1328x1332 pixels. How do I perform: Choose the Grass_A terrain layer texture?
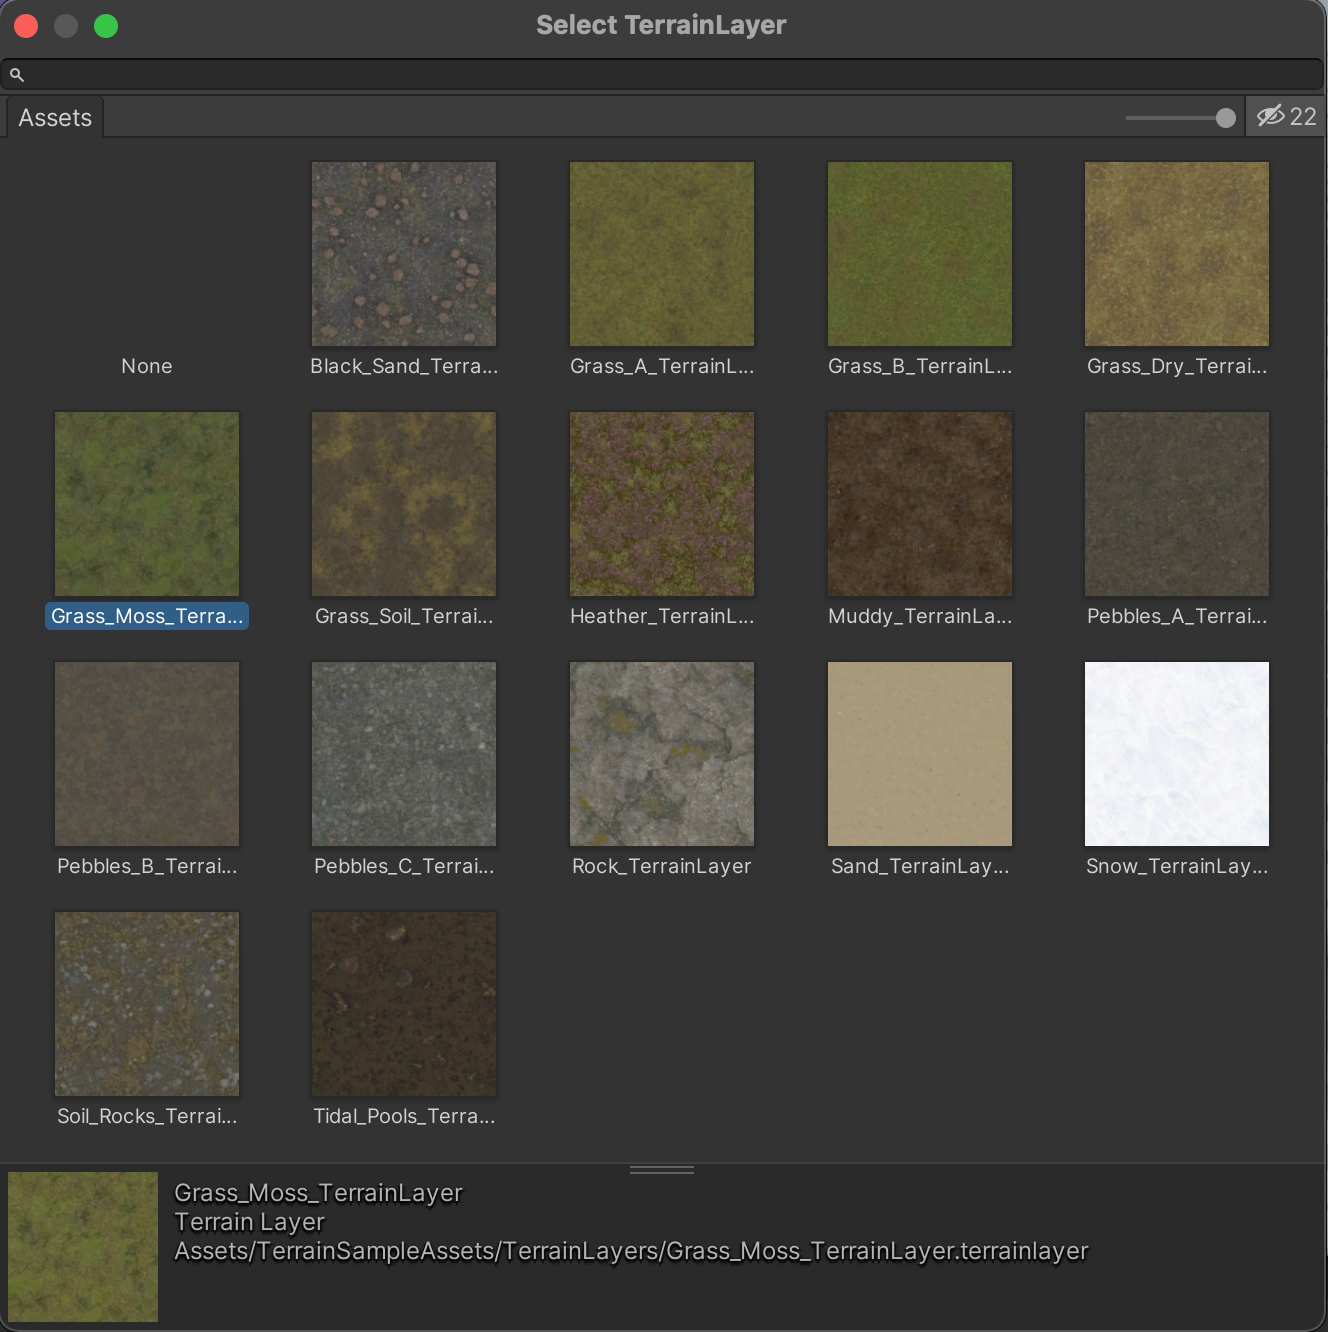pyautogui.click(x=661, y=254)
